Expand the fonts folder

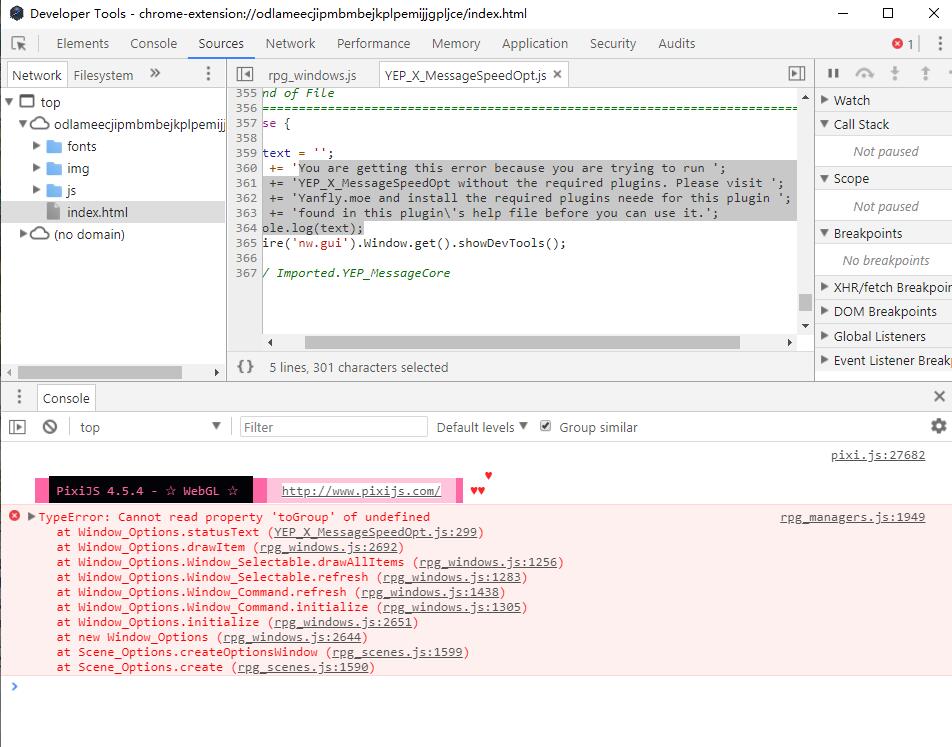pyautogui.click(x=36, y=146)
